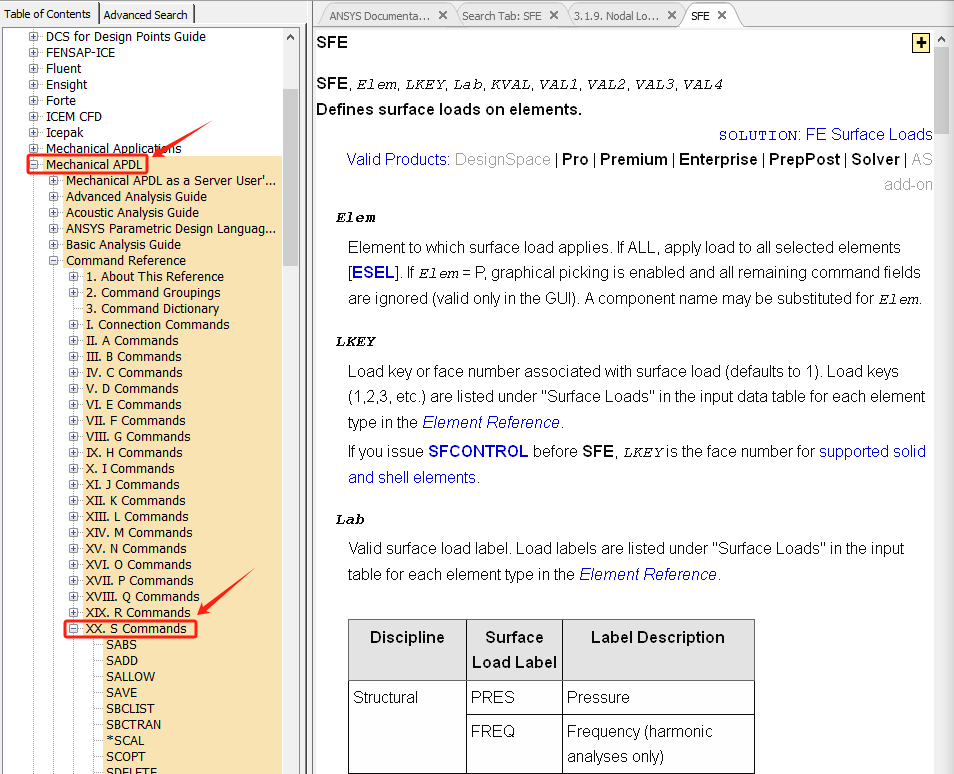Expand the Ensight tree node

33,85
